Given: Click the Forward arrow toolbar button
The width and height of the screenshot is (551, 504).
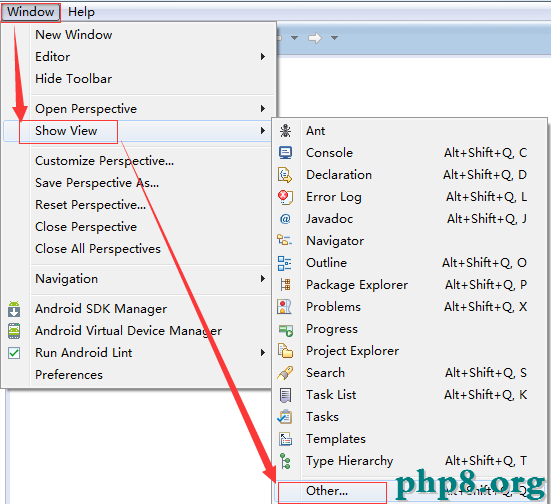Looking at the screenshot, I should pos(315,38).
